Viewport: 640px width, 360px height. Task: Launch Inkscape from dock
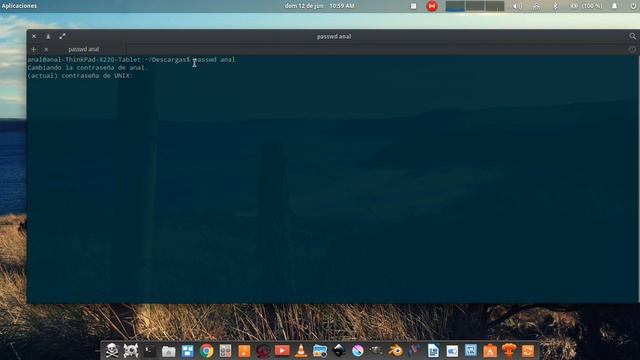pyautogui.click(x=339, y=351)
